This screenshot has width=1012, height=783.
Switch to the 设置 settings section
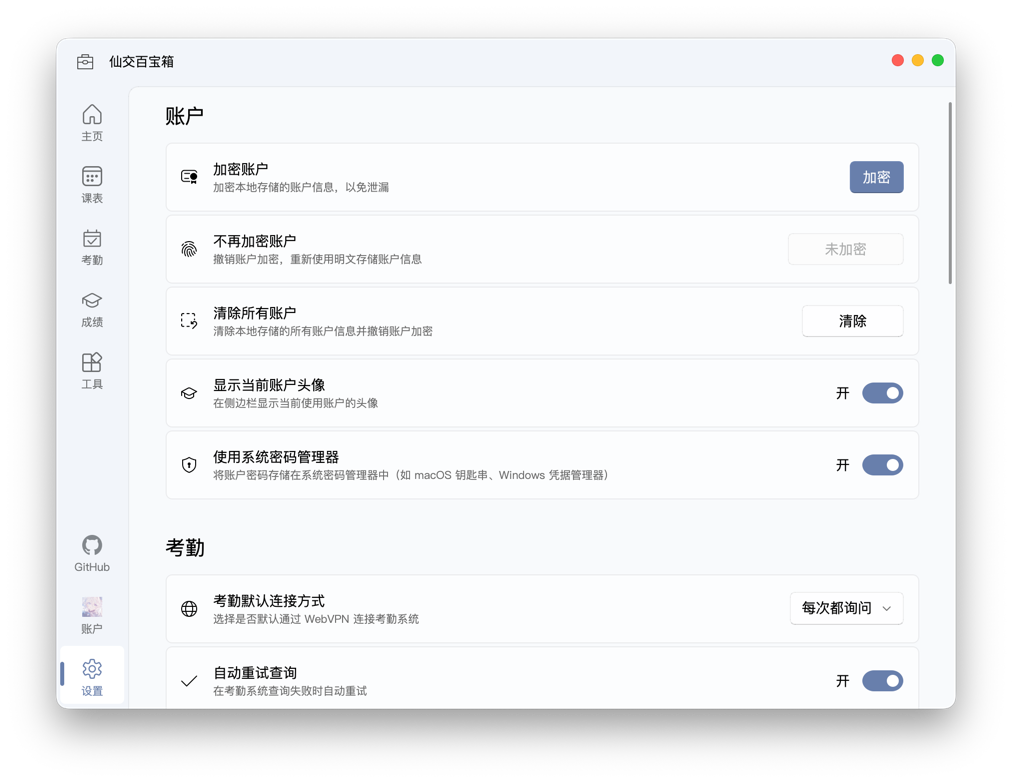(x=91, y=677)
